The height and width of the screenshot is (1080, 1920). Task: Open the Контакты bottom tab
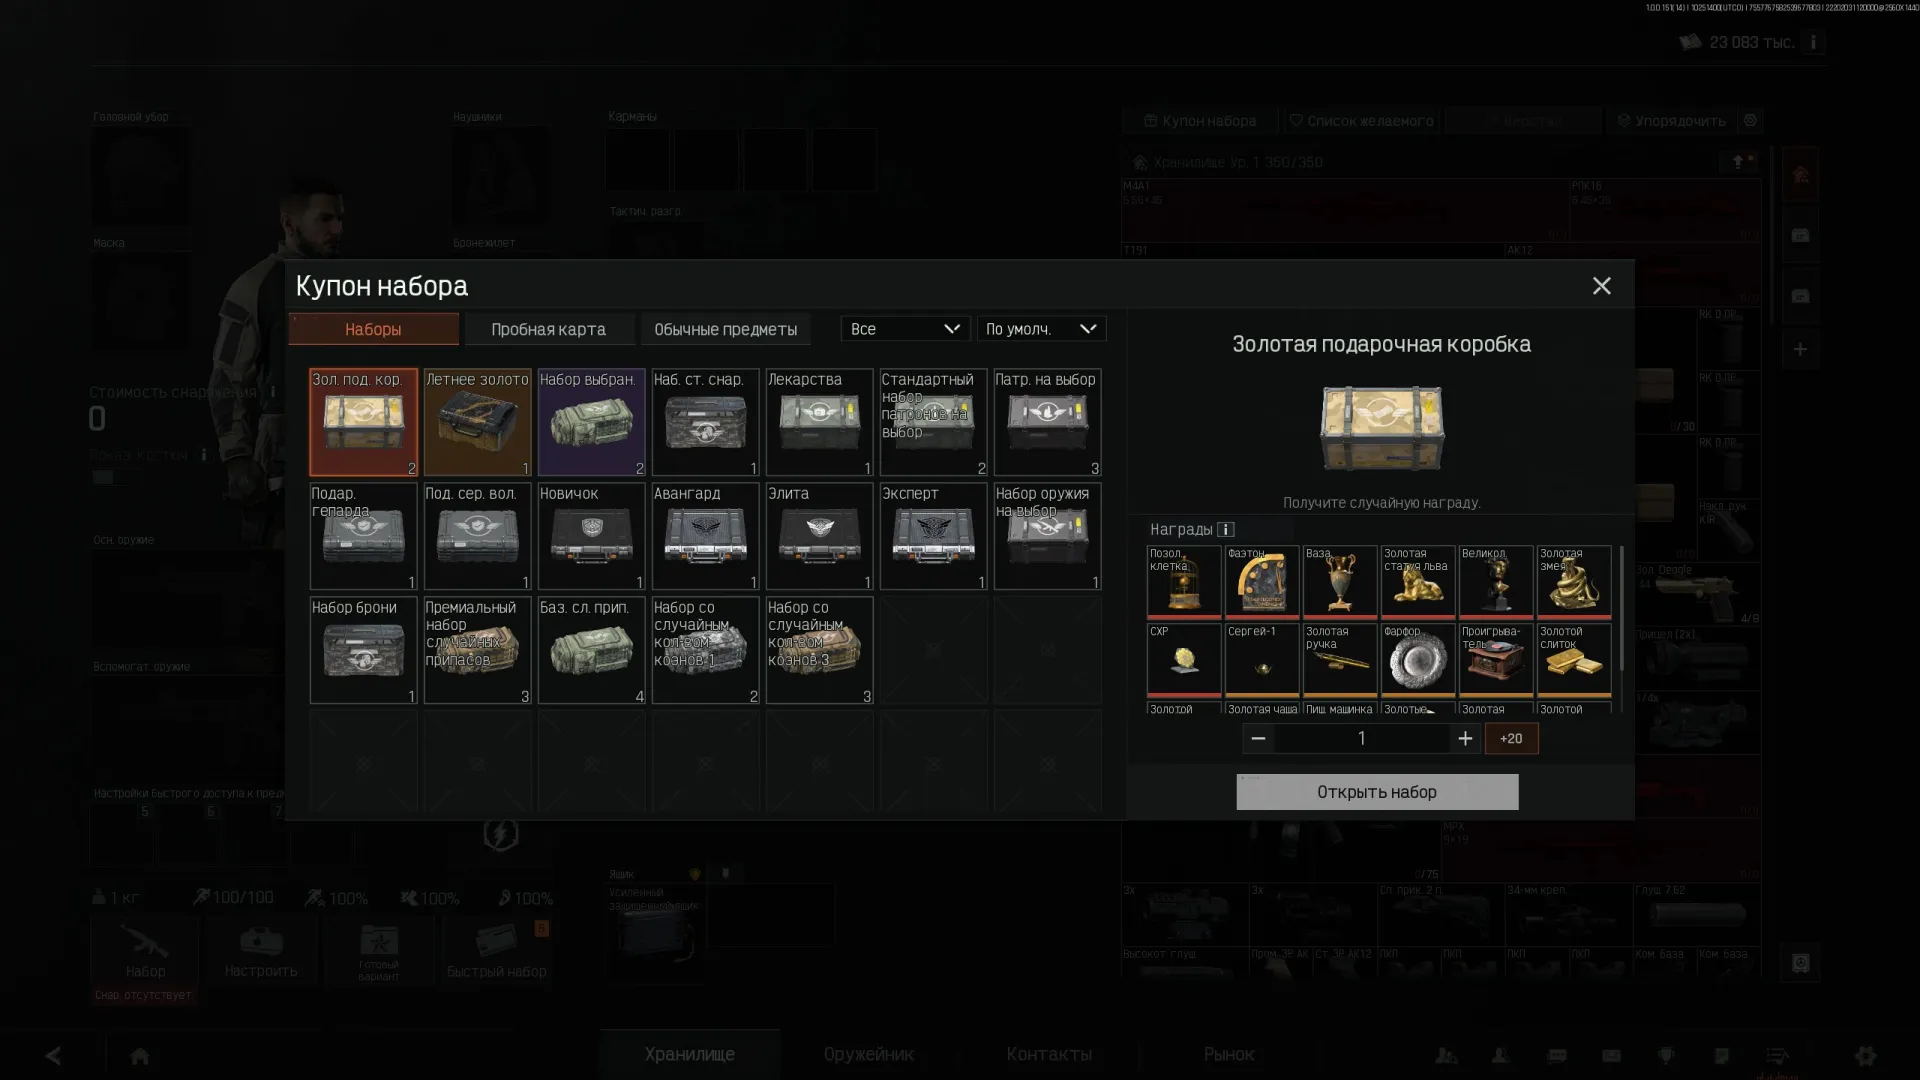[x=1049, y=1054]
